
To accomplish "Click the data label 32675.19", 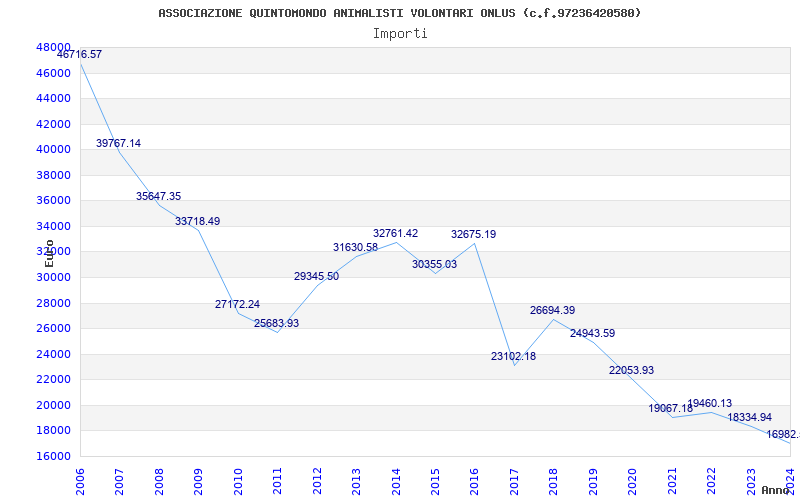I will (x=473, y=235).
